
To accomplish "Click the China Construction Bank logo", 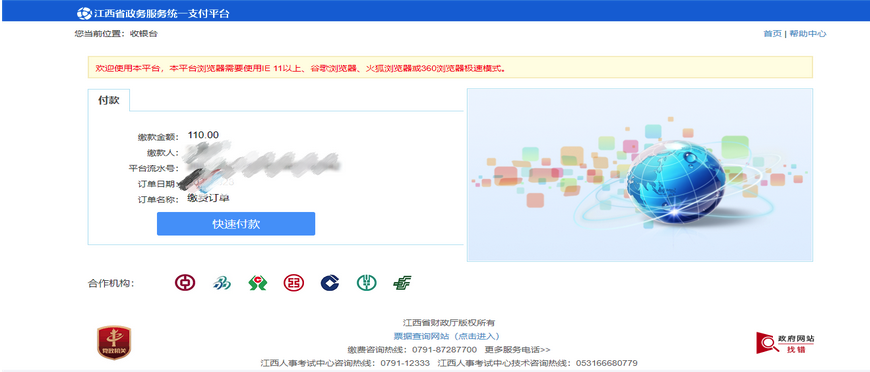I will (330, 283).
